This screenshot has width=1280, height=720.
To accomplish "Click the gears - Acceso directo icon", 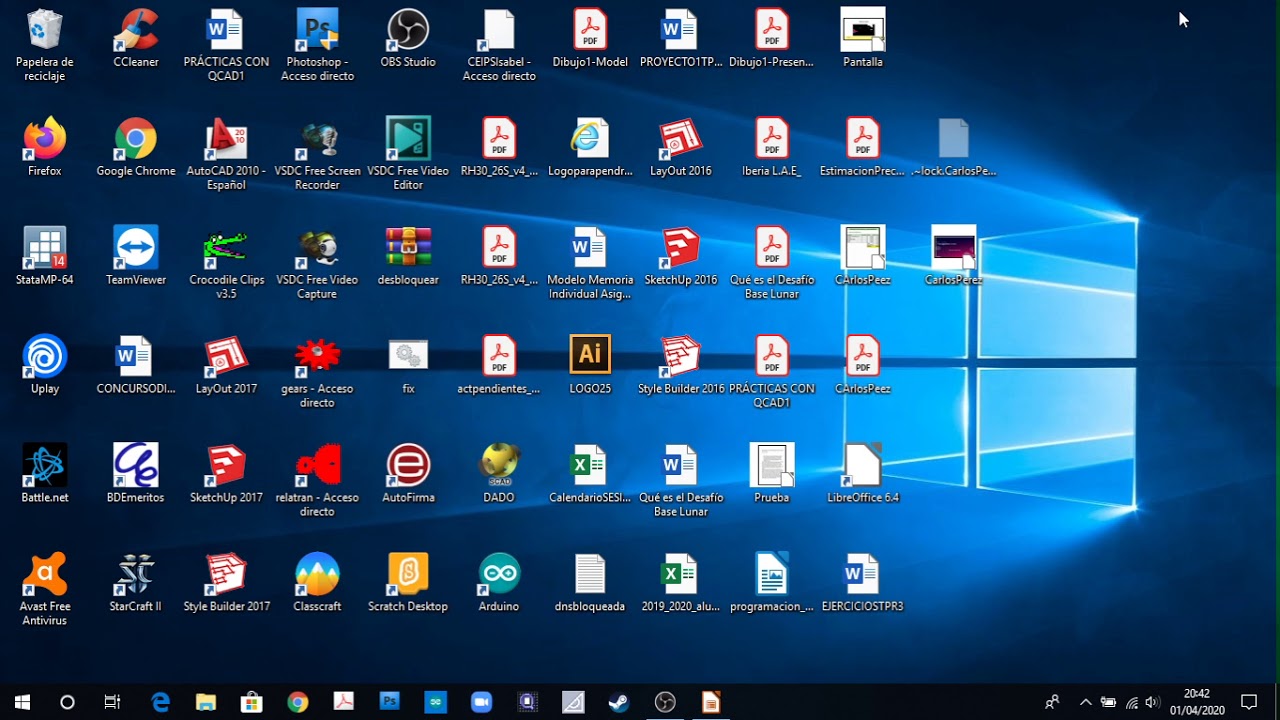I will coord(317,357).
